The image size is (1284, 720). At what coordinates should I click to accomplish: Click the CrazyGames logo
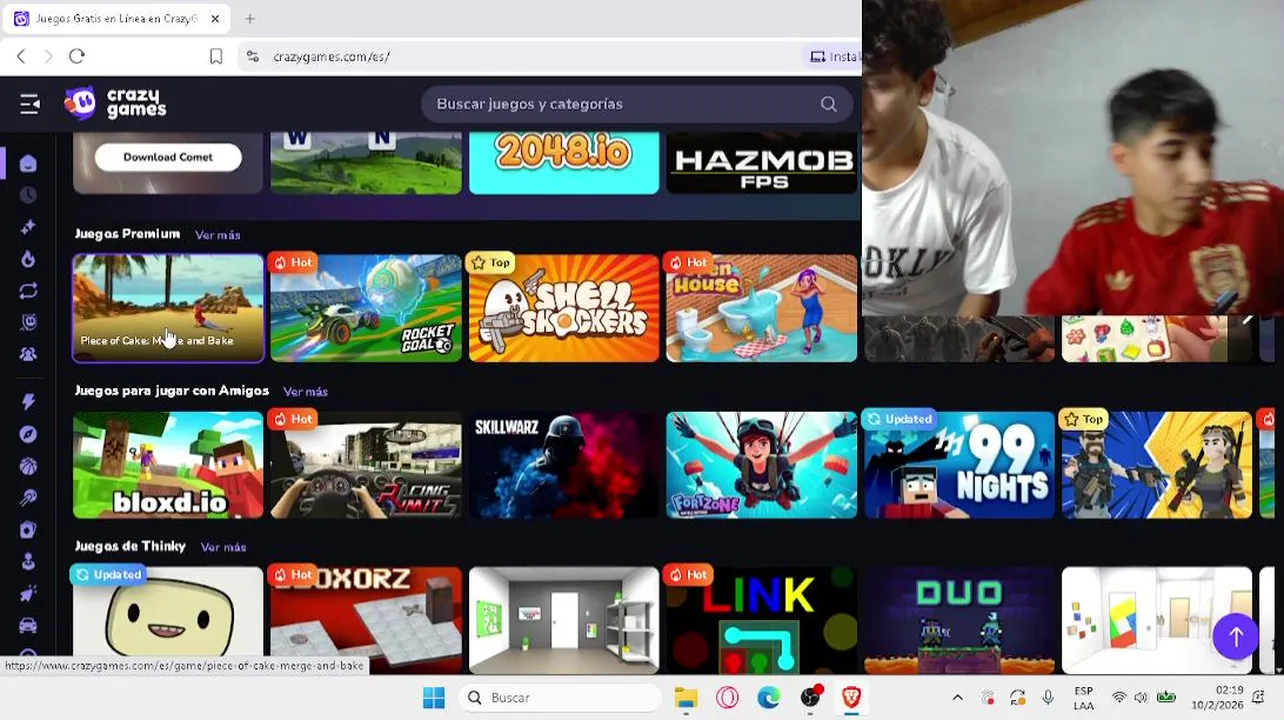[115, 103]
